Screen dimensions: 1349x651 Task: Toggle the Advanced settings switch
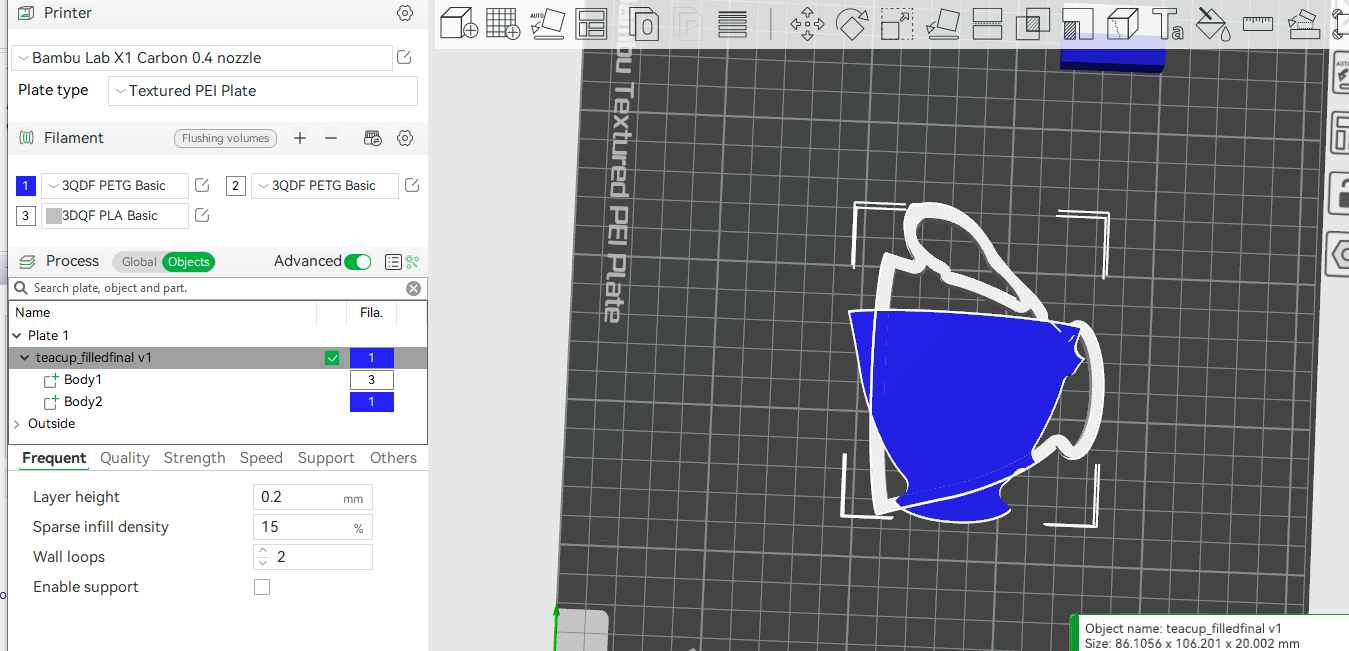pyautogui.click(x=357, y=262)
